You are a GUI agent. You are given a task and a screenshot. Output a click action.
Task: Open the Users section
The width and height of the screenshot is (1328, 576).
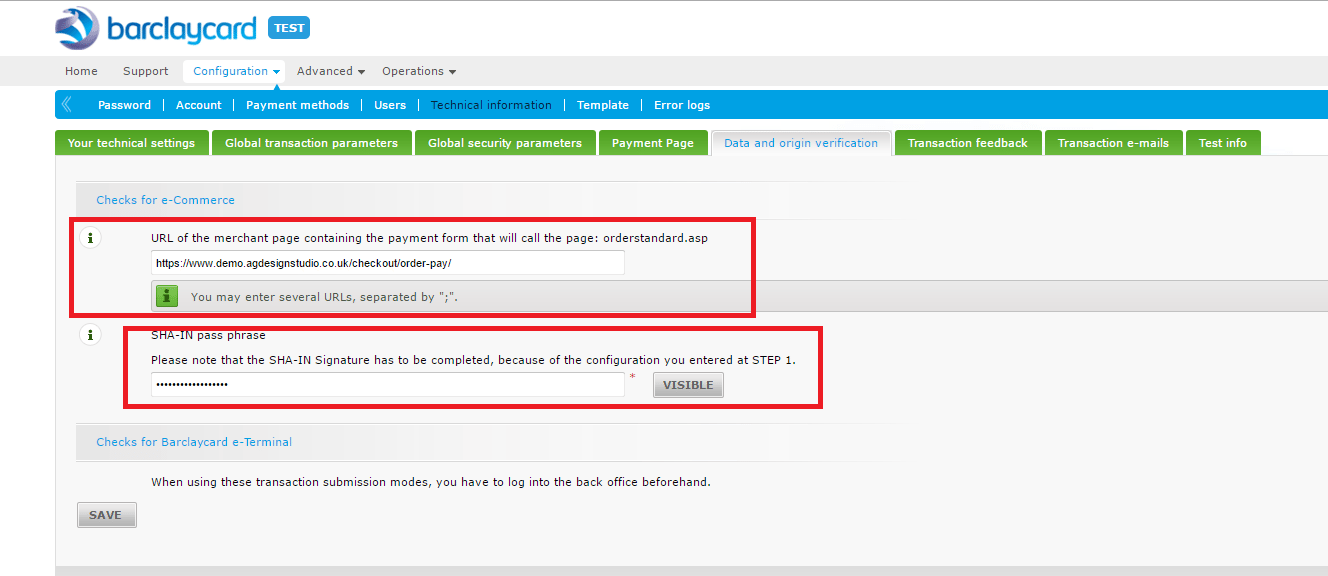(390, 105)
